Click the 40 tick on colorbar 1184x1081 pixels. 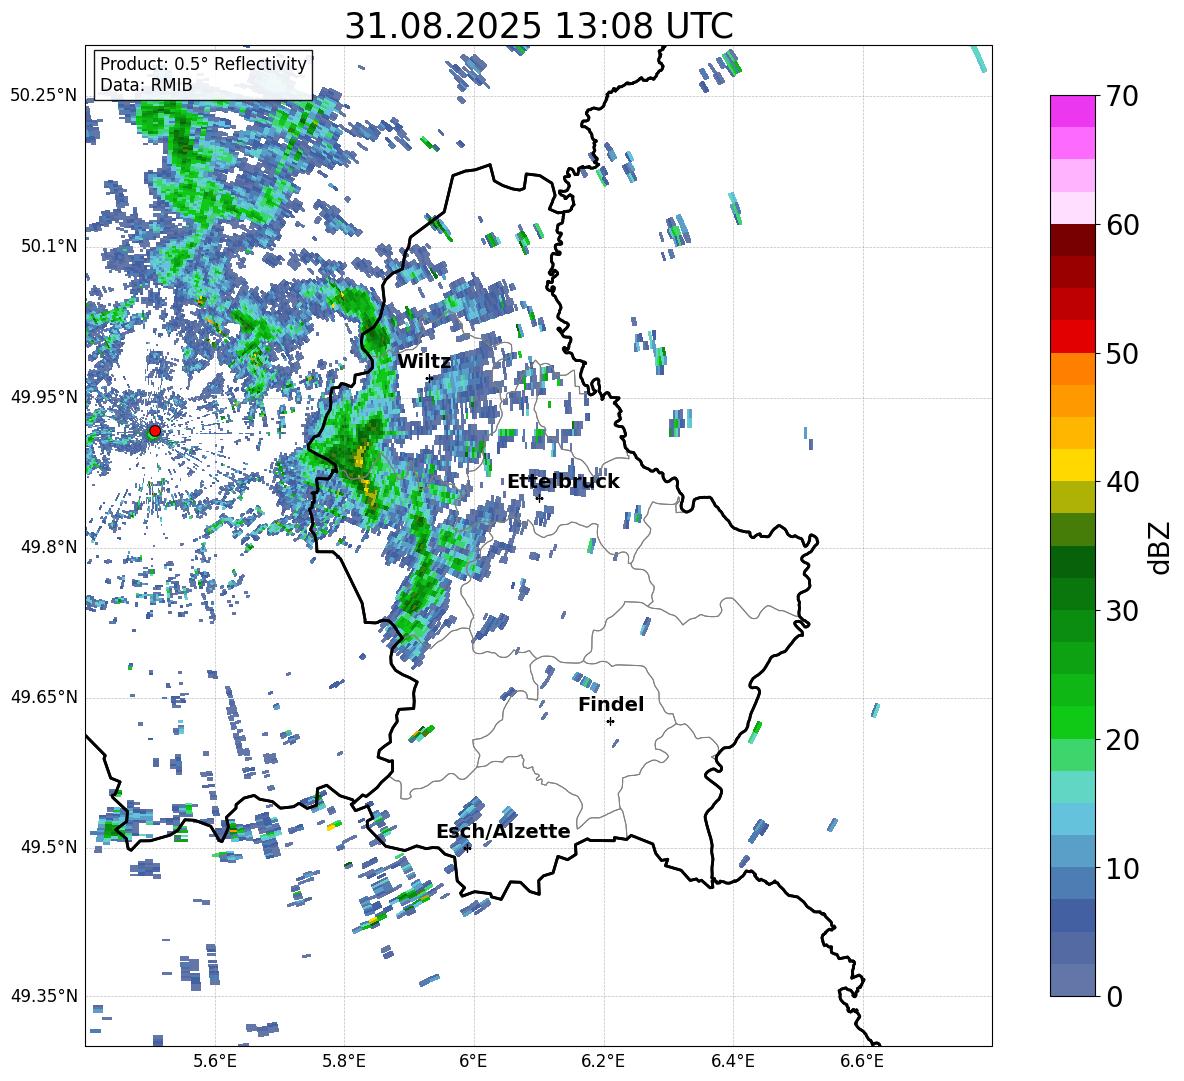1122,482
